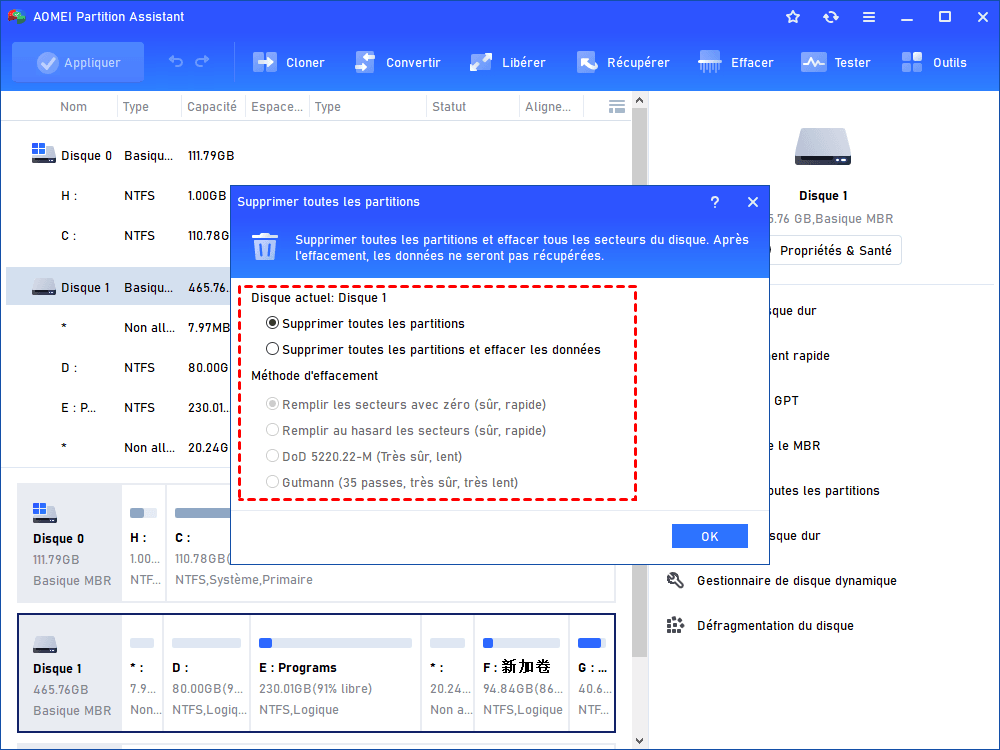Click the defragmentation dots icon

(675, 626)
